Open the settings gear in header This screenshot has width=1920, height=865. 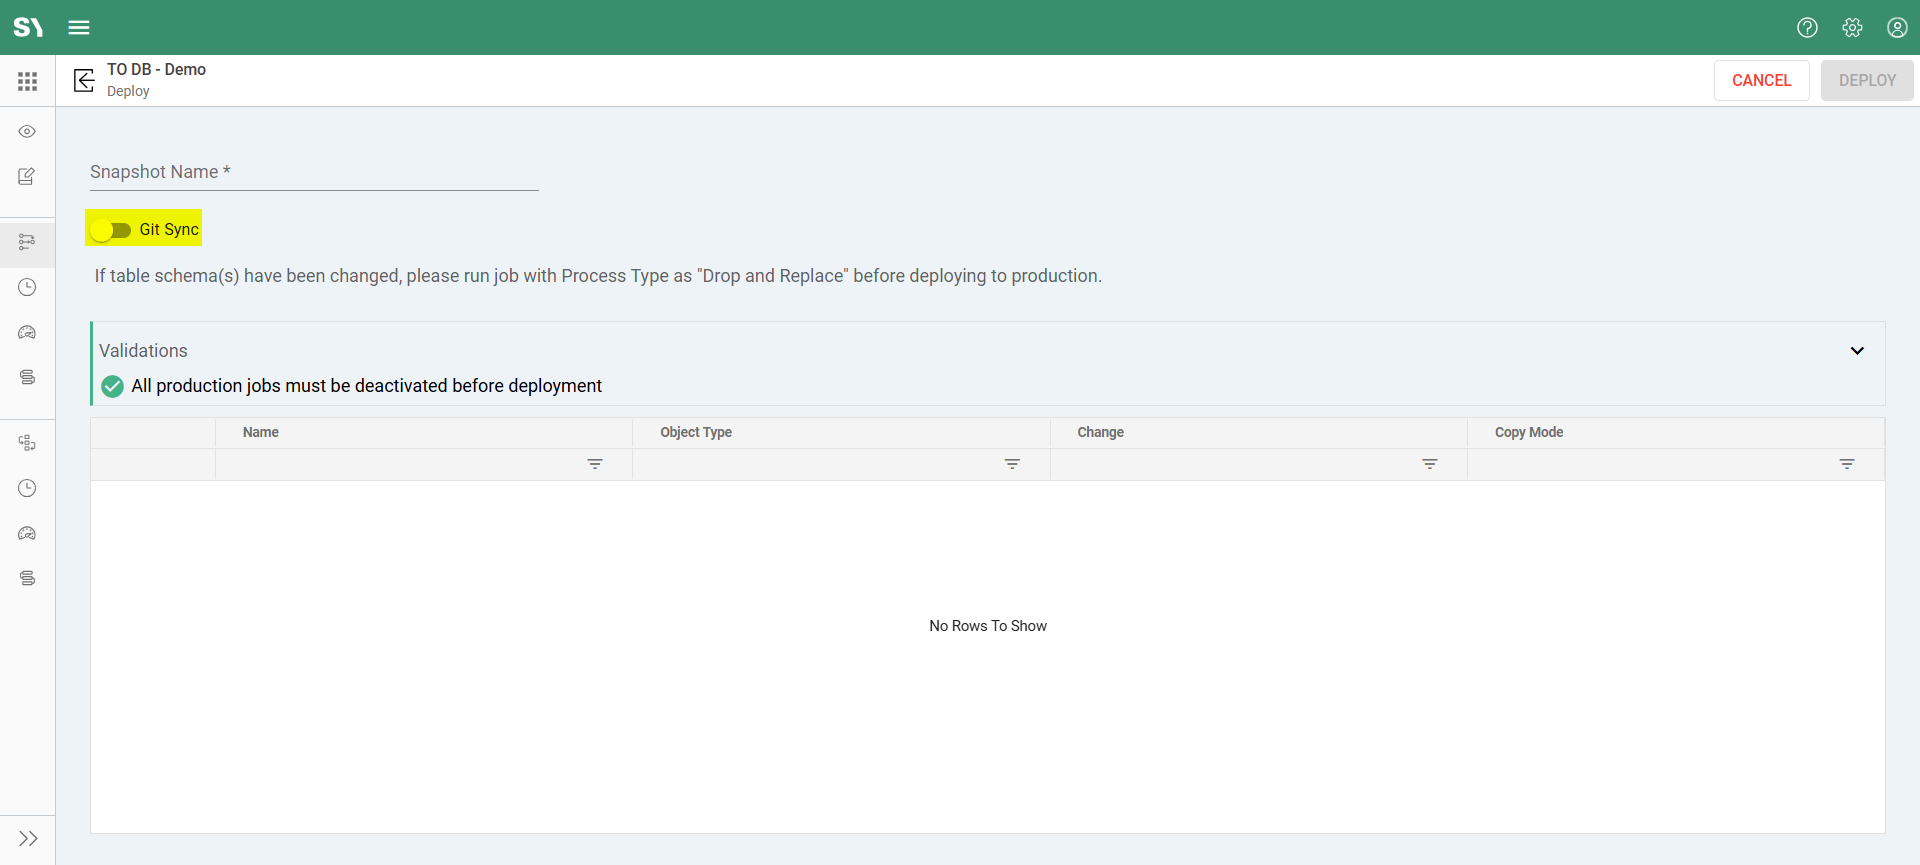[1852, 27]
